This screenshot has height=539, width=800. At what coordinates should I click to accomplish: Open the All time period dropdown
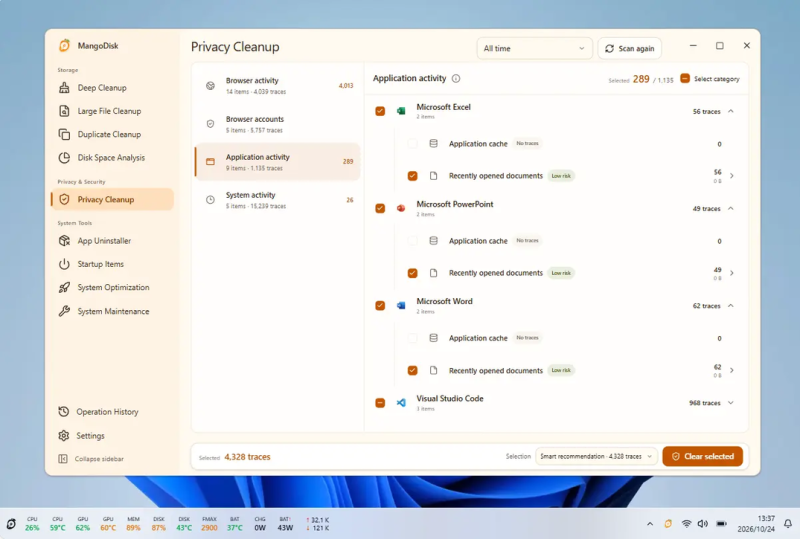pos(534,48)
